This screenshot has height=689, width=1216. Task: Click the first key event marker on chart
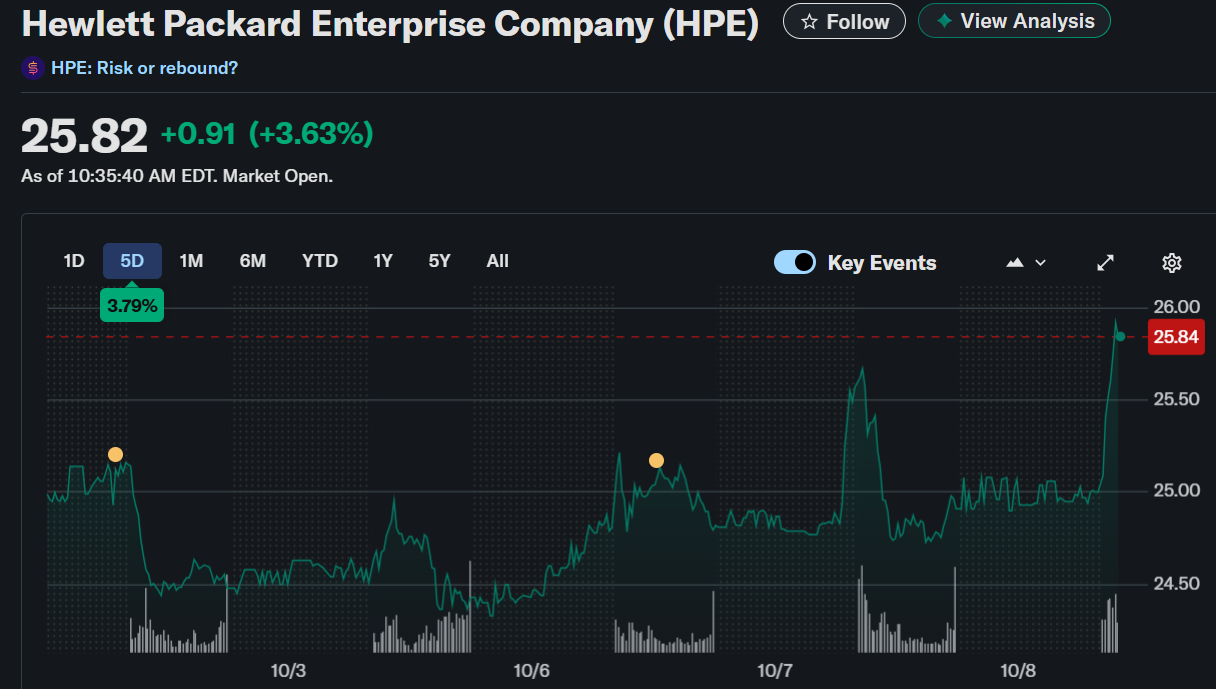pyautogui.click(x=115, y=455)
